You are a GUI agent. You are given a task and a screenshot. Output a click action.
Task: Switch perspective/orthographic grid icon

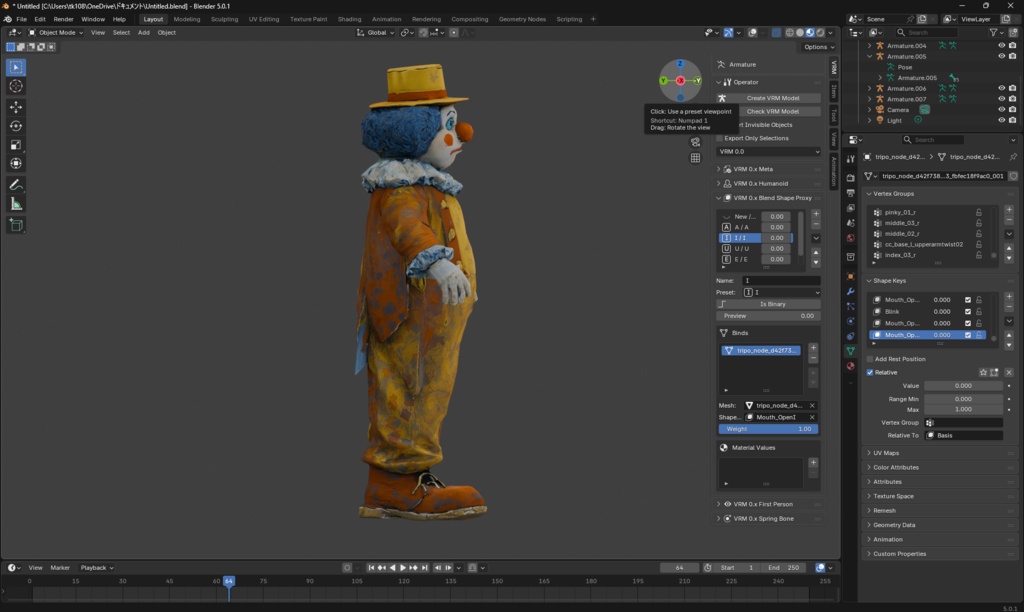(x=696, y=158)
